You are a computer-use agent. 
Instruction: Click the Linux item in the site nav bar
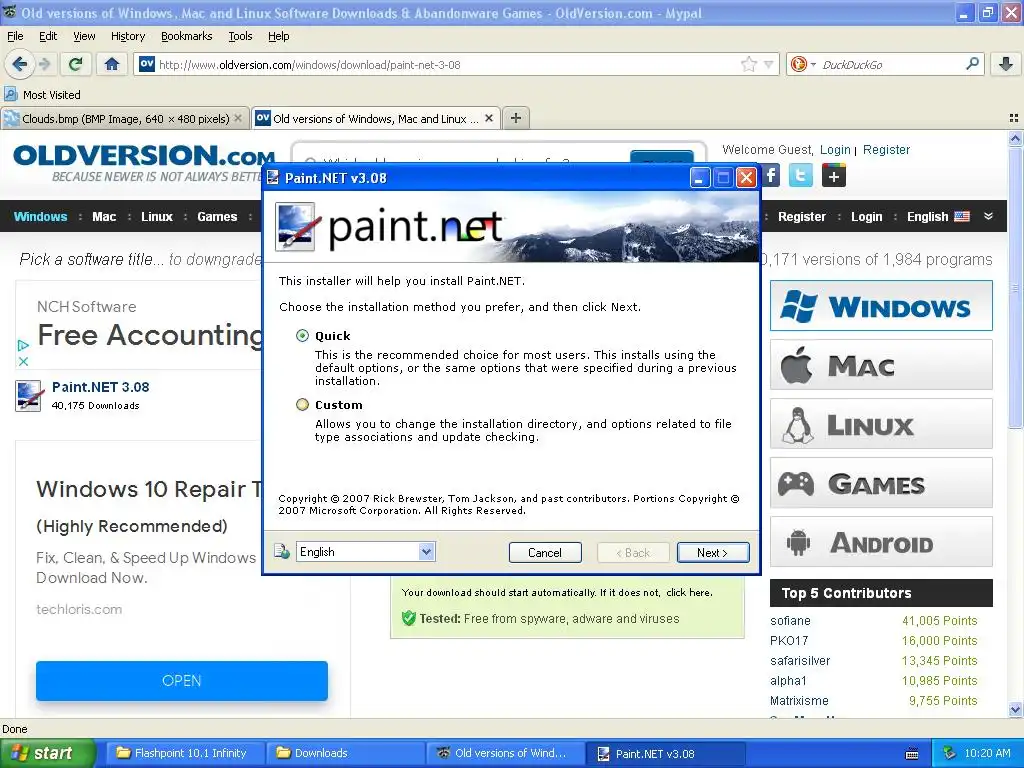(x=157, y=217)
